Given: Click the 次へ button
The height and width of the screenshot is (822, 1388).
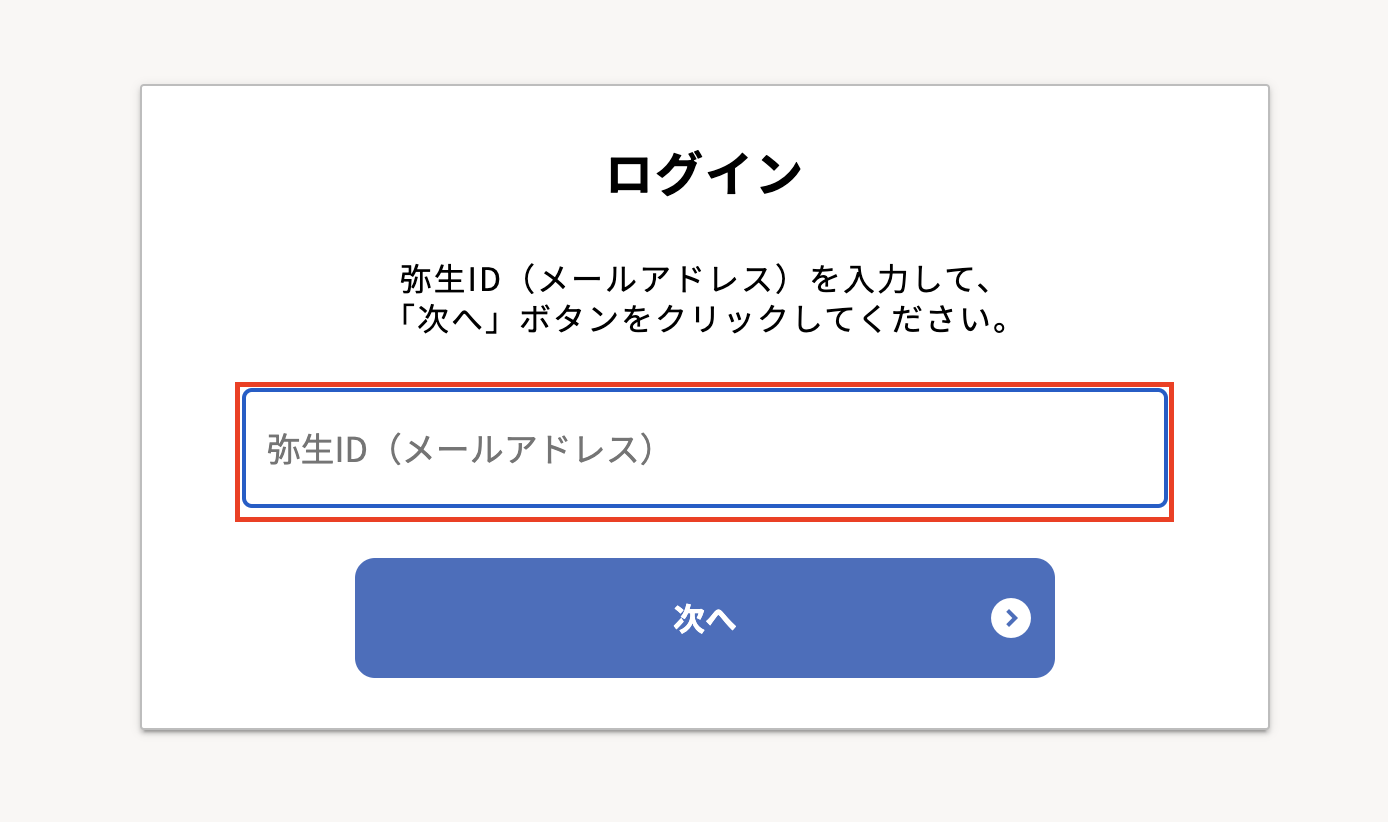Looking at the screenshot, I should click(x=704, y=618).
